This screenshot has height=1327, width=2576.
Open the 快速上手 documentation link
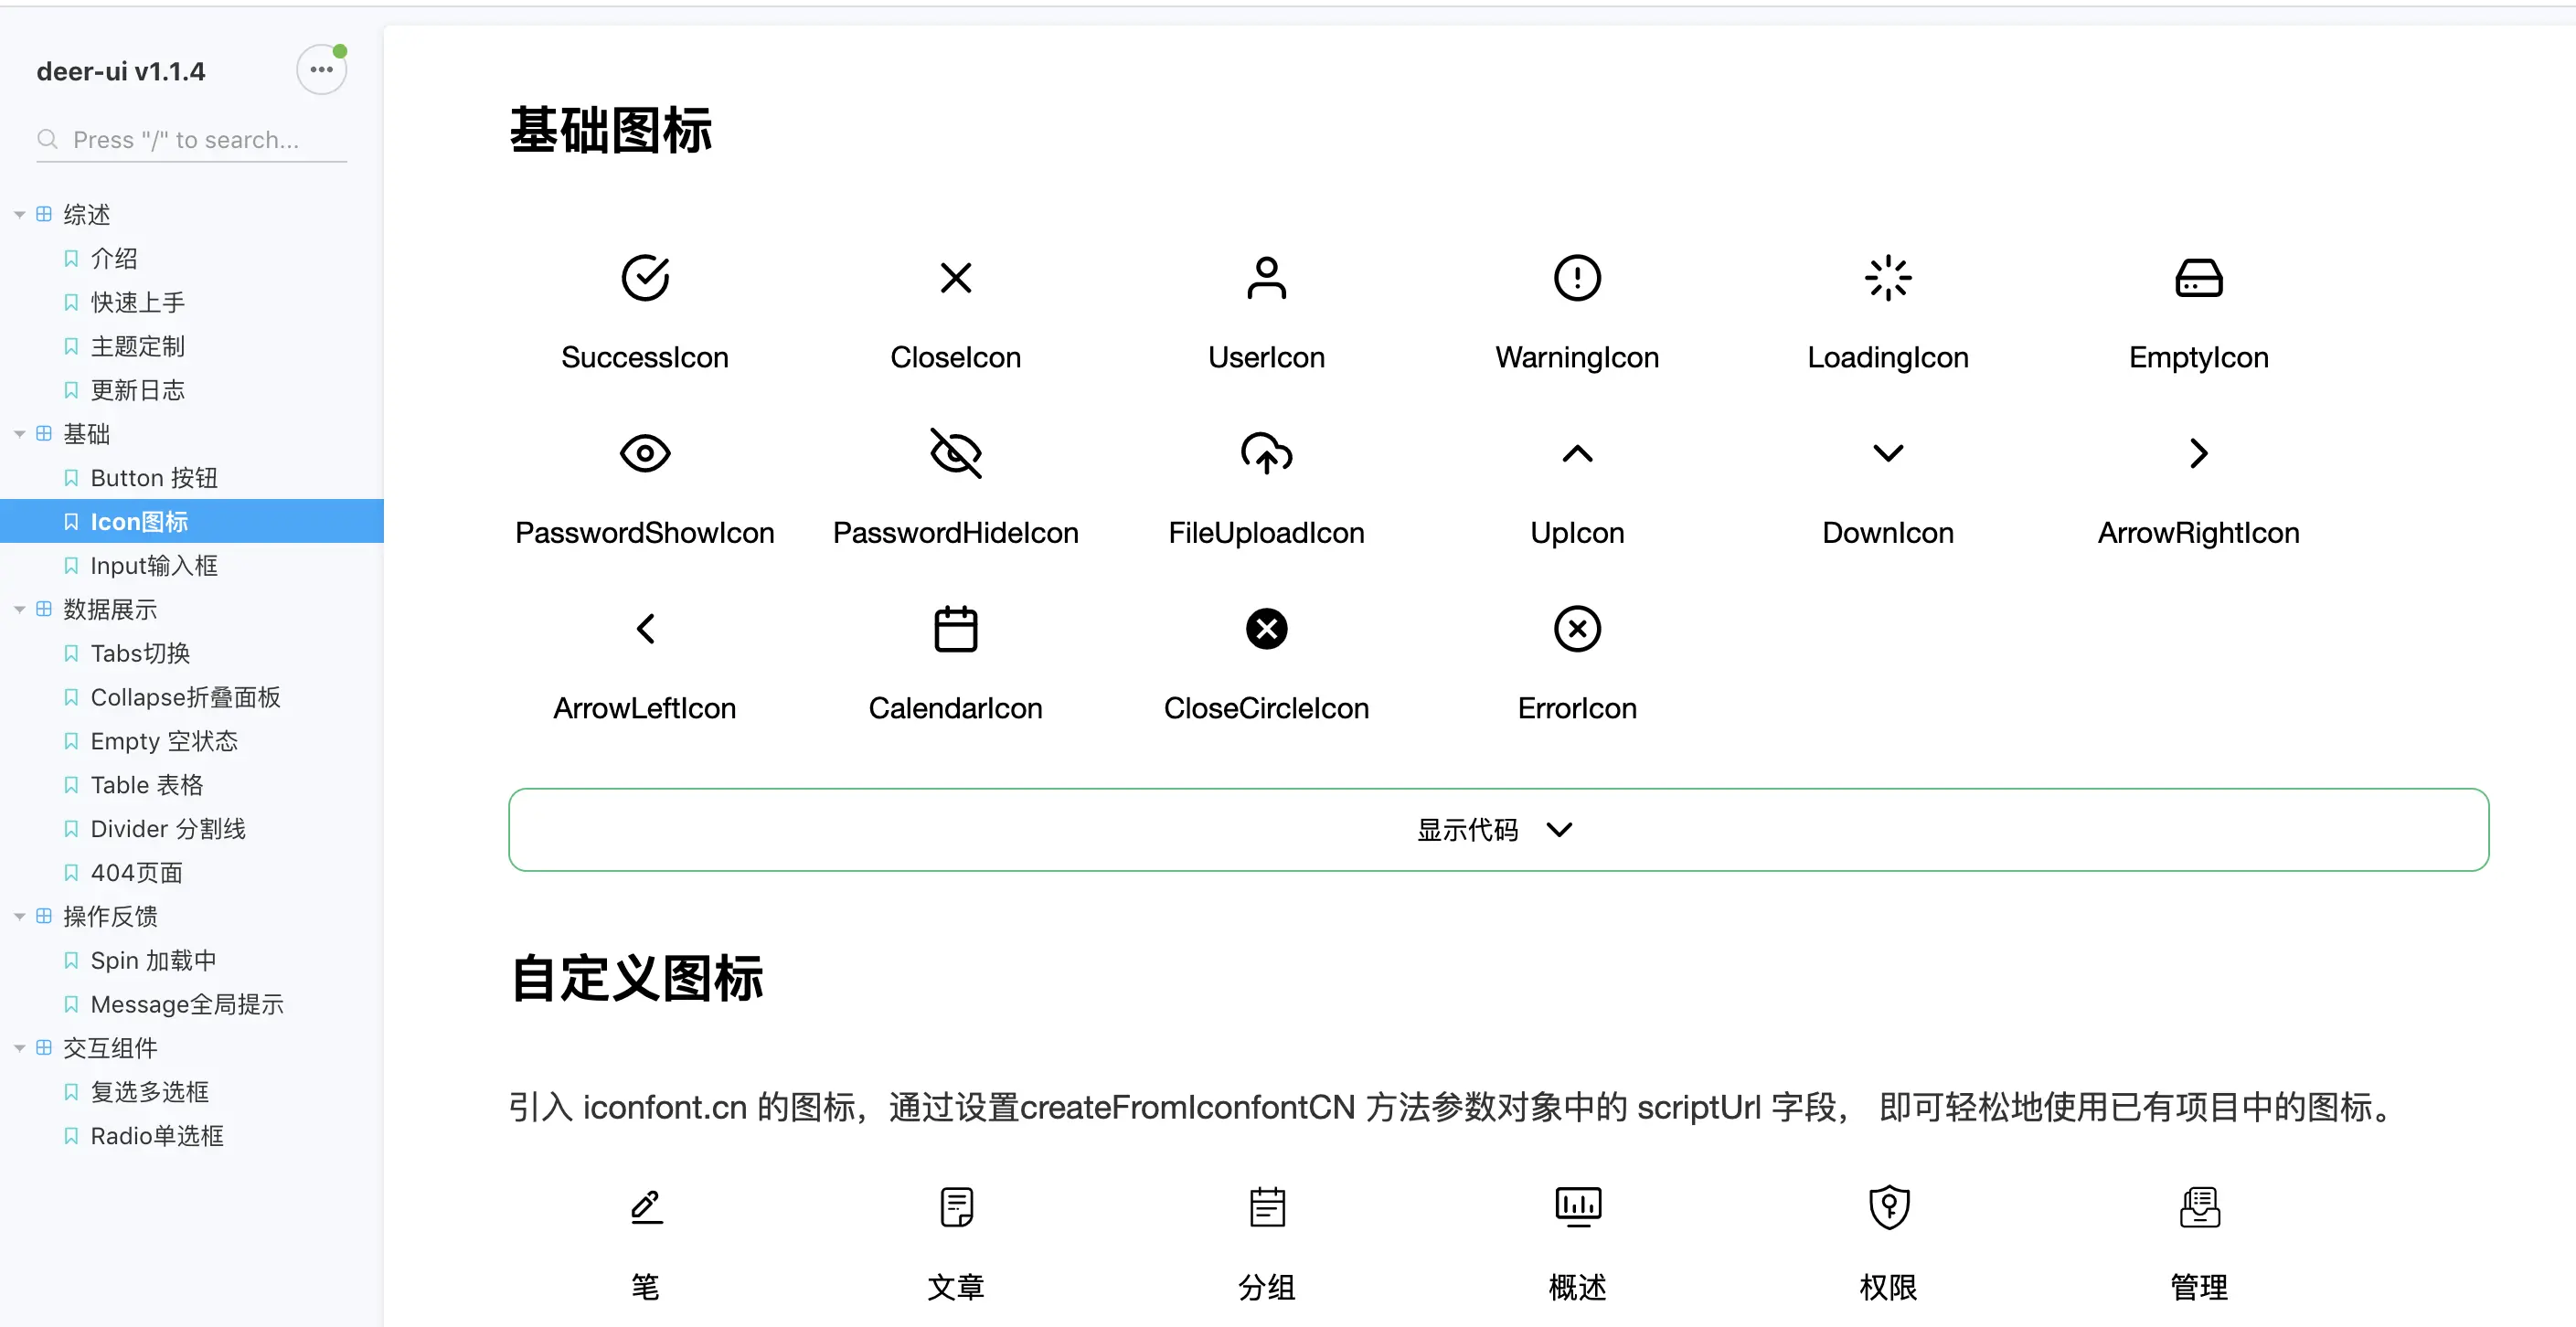137,302
